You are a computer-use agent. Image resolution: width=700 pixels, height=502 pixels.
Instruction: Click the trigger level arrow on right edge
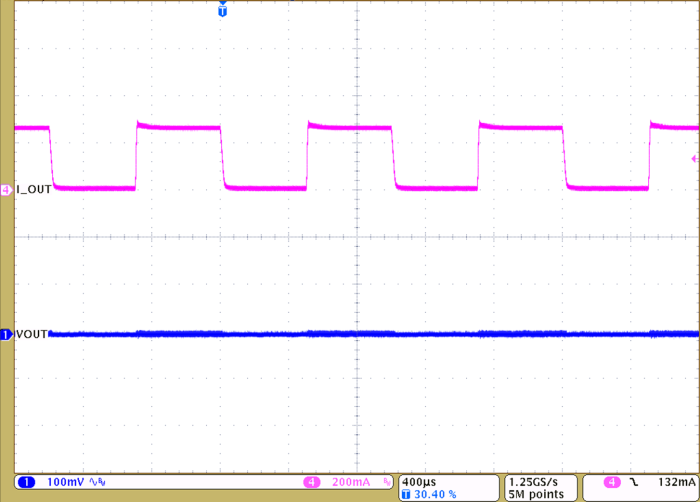click(694, 159)
